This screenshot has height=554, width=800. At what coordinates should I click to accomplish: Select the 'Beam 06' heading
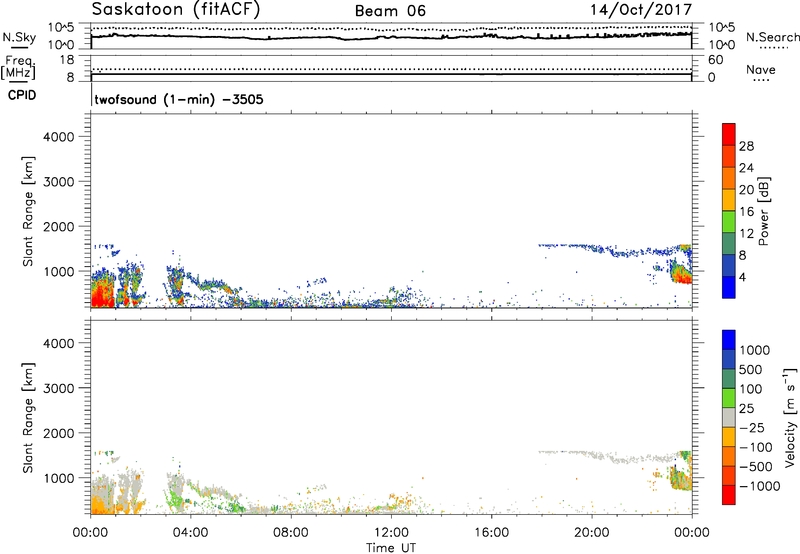390,11
